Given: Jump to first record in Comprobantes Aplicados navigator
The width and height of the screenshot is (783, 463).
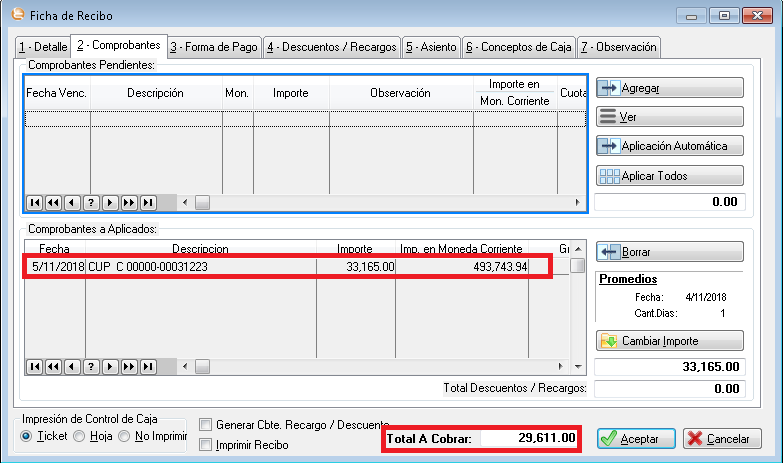Looking at the screenshot, I should 35,366.
